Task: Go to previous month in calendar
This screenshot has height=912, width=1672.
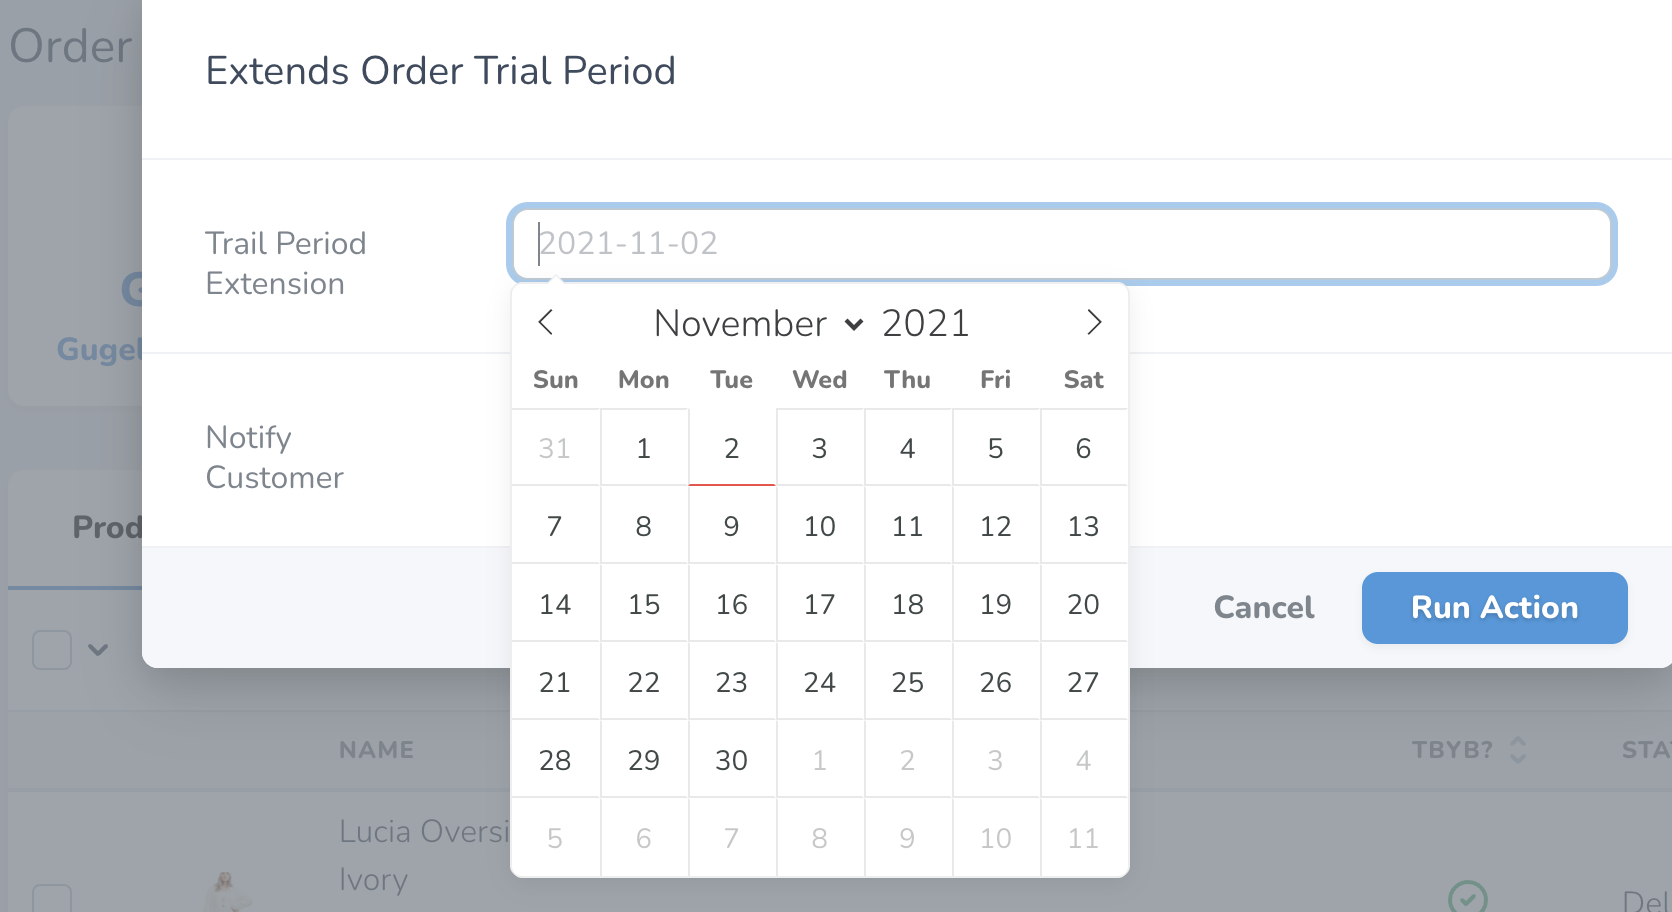Action: (545, 322)
